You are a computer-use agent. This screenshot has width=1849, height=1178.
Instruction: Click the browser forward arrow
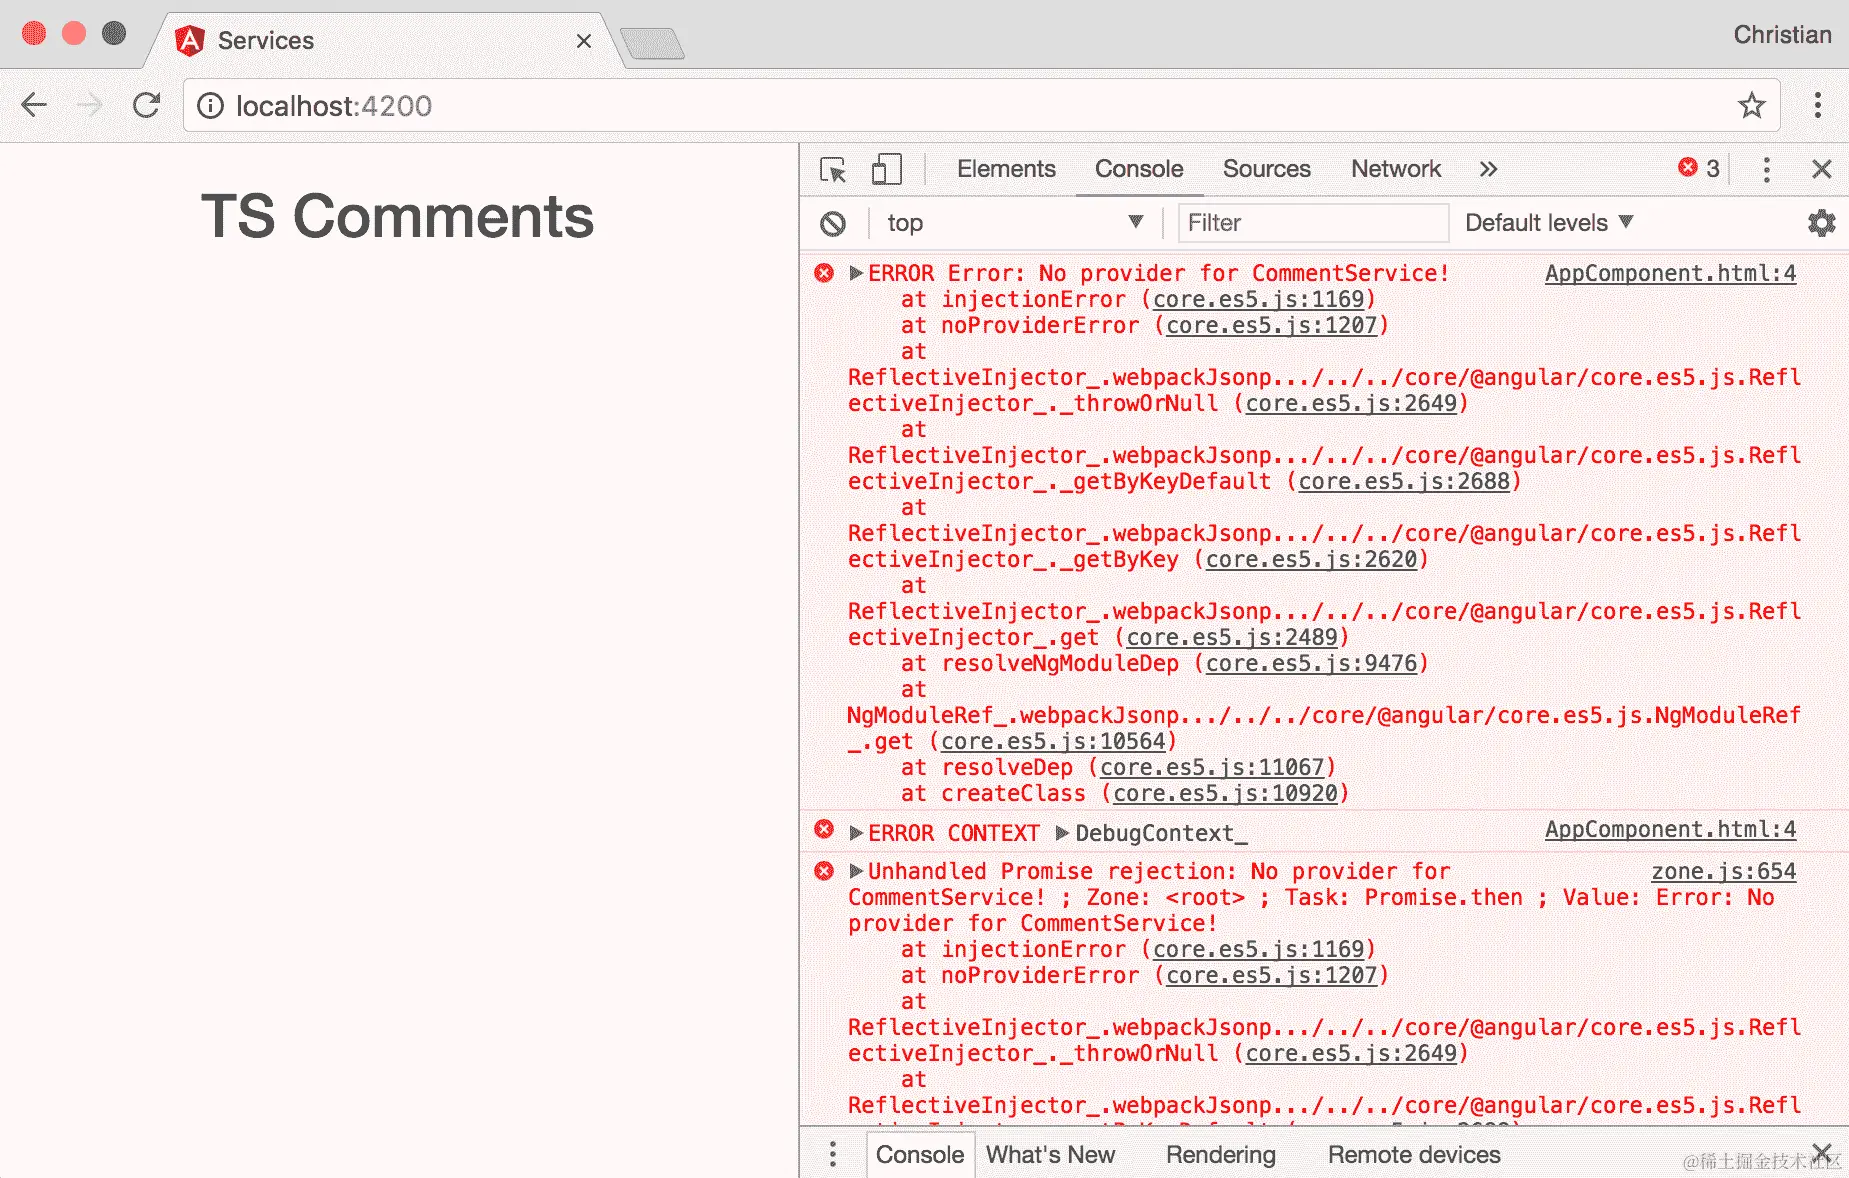[90, 105]
